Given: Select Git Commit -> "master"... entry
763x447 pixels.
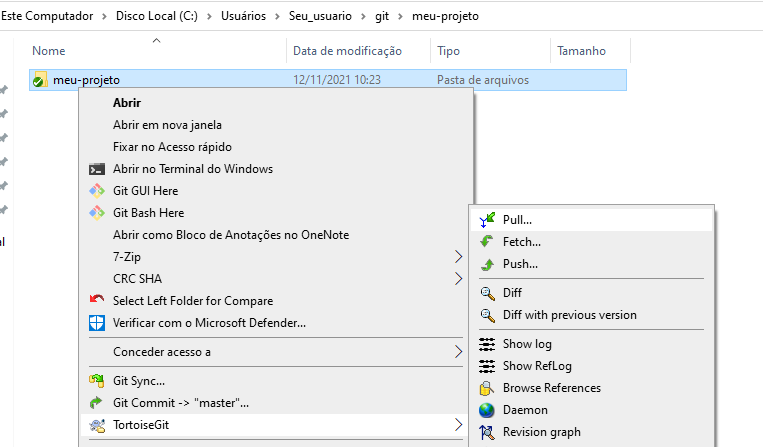Looking at the screenshot, I should pos(275,403).
